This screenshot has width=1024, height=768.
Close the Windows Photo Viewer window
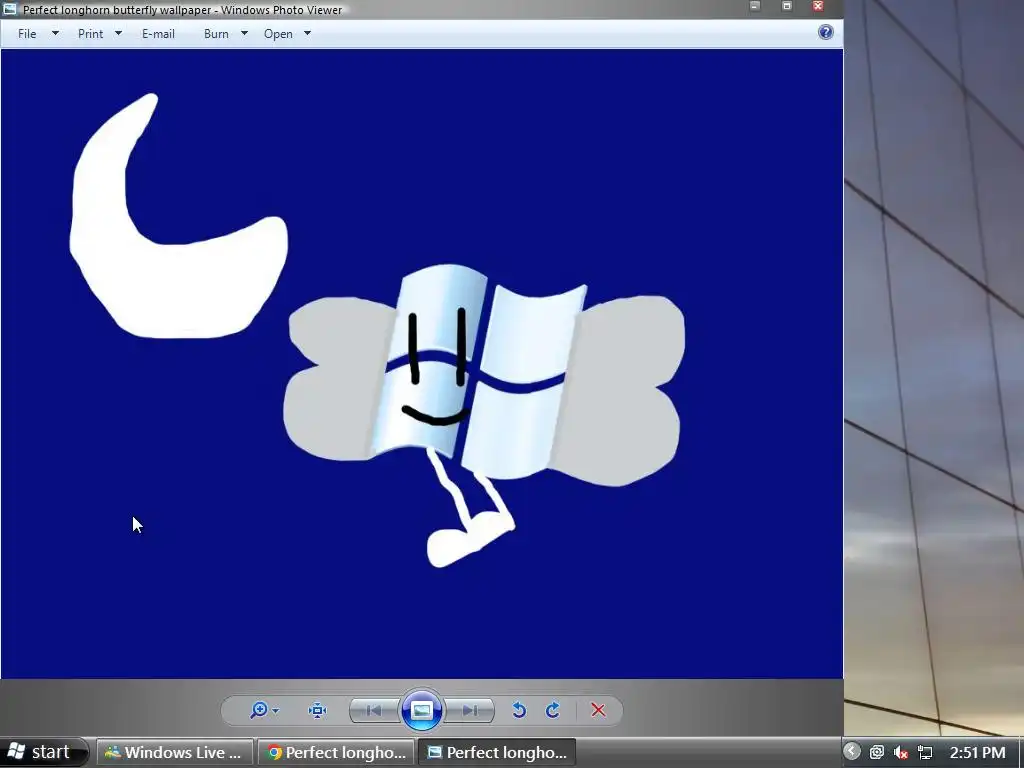coord(818,7)
